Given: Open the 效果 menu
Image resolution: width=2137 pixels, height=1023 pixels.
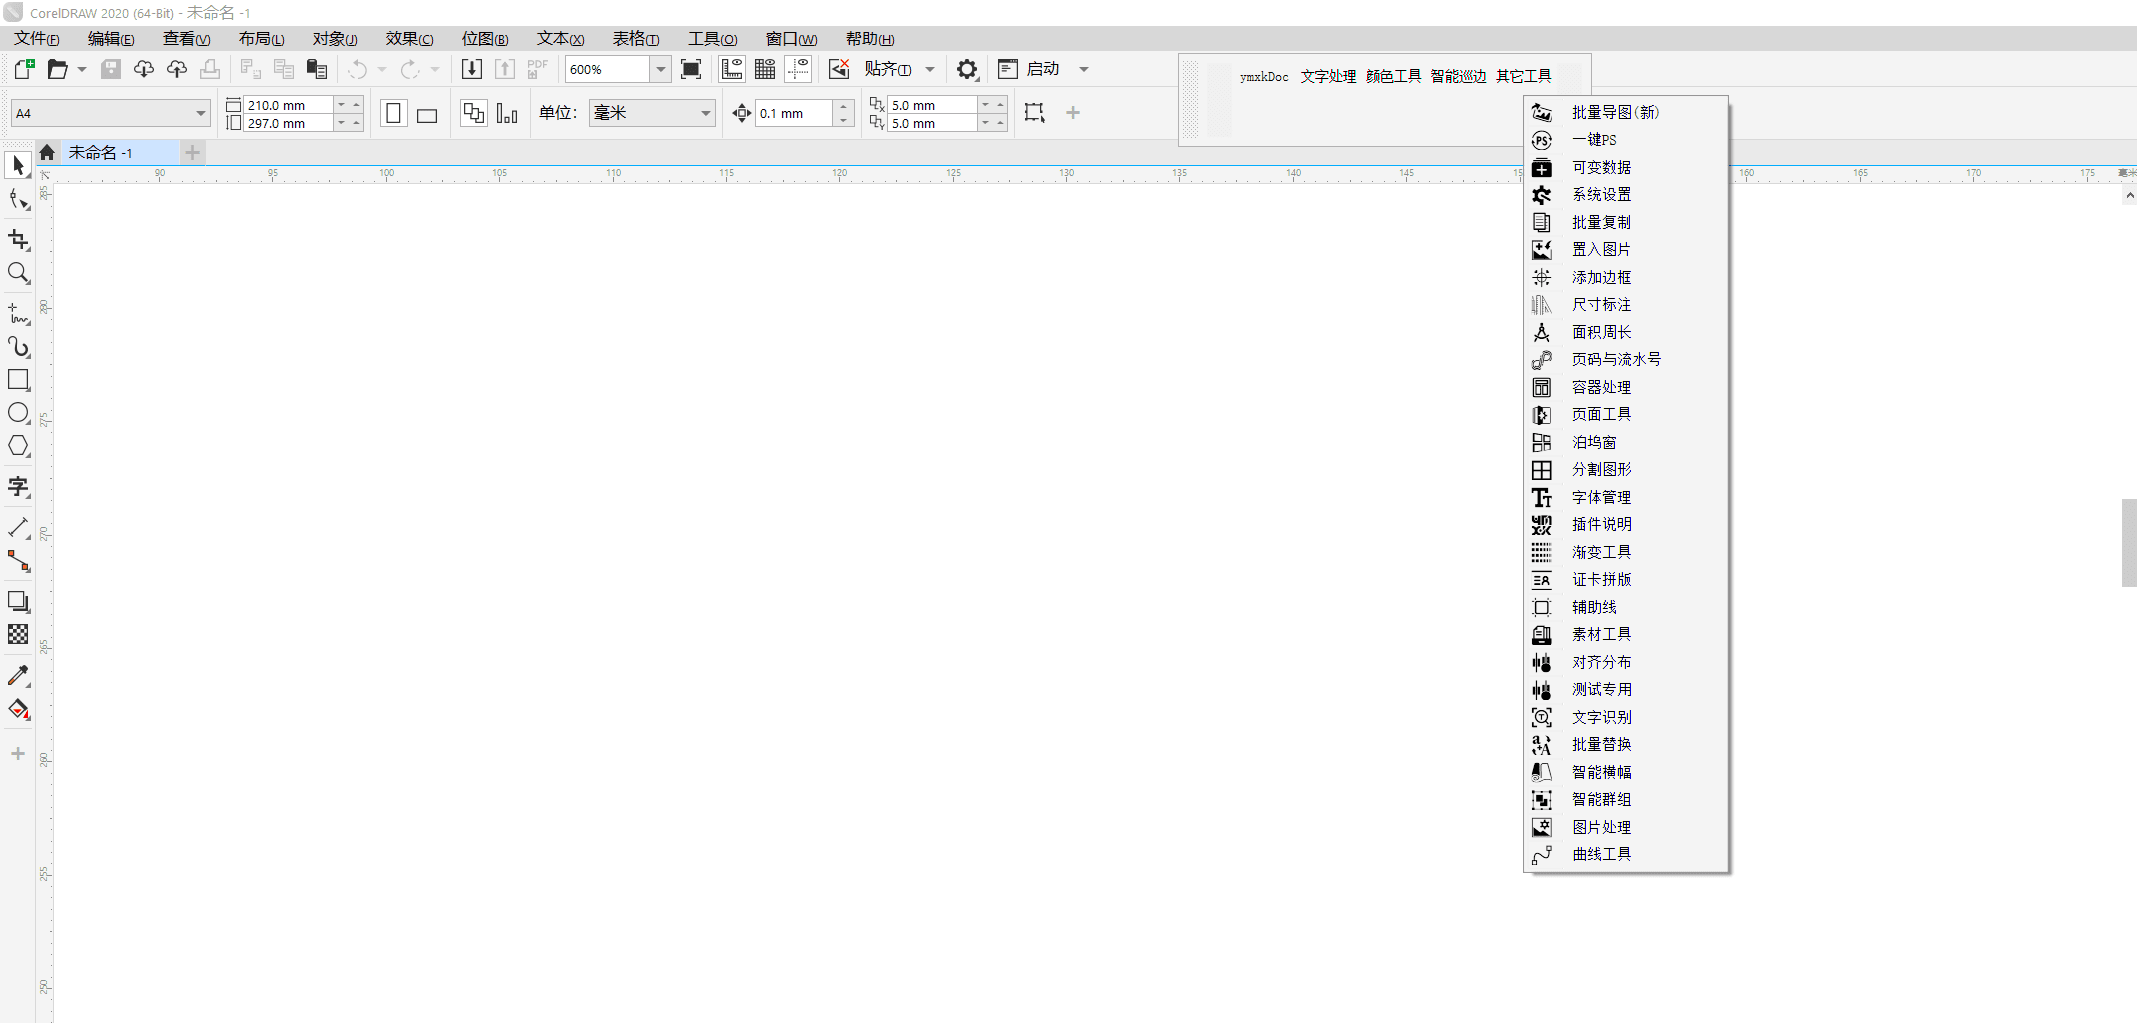Looking at the screenshot, I should click(x=409, y=39).
